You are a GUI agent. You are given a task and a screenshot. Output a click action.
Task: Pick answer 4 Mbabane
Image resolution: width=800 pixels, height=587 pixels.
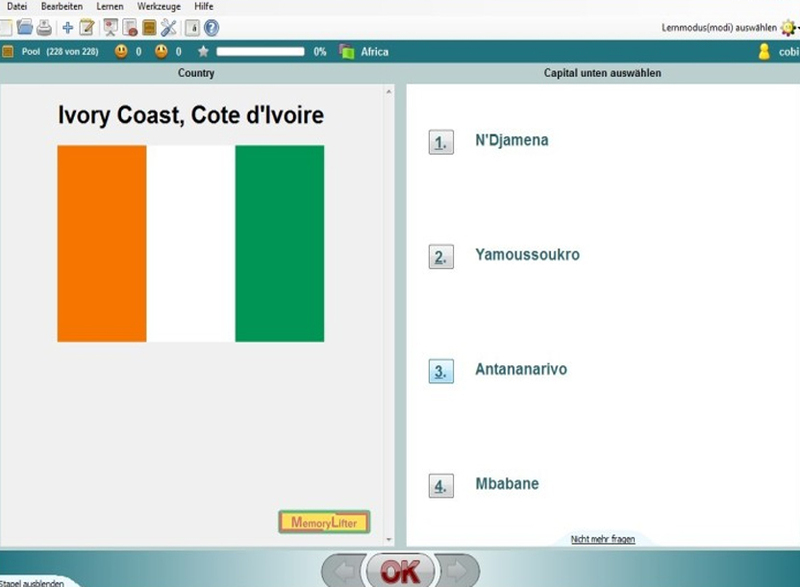click(441, 486)
